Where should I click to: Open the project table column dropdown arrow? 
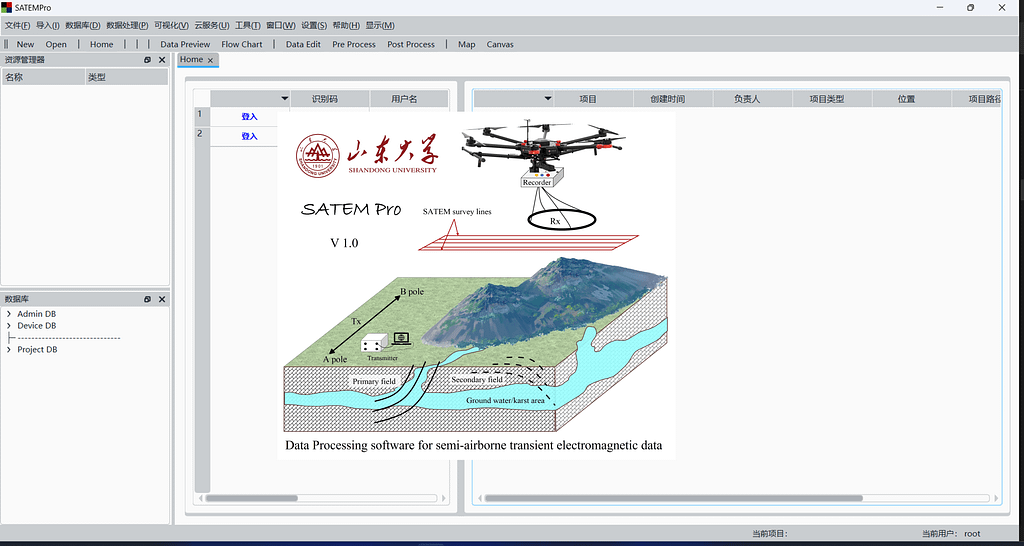[x=548, y=99]
